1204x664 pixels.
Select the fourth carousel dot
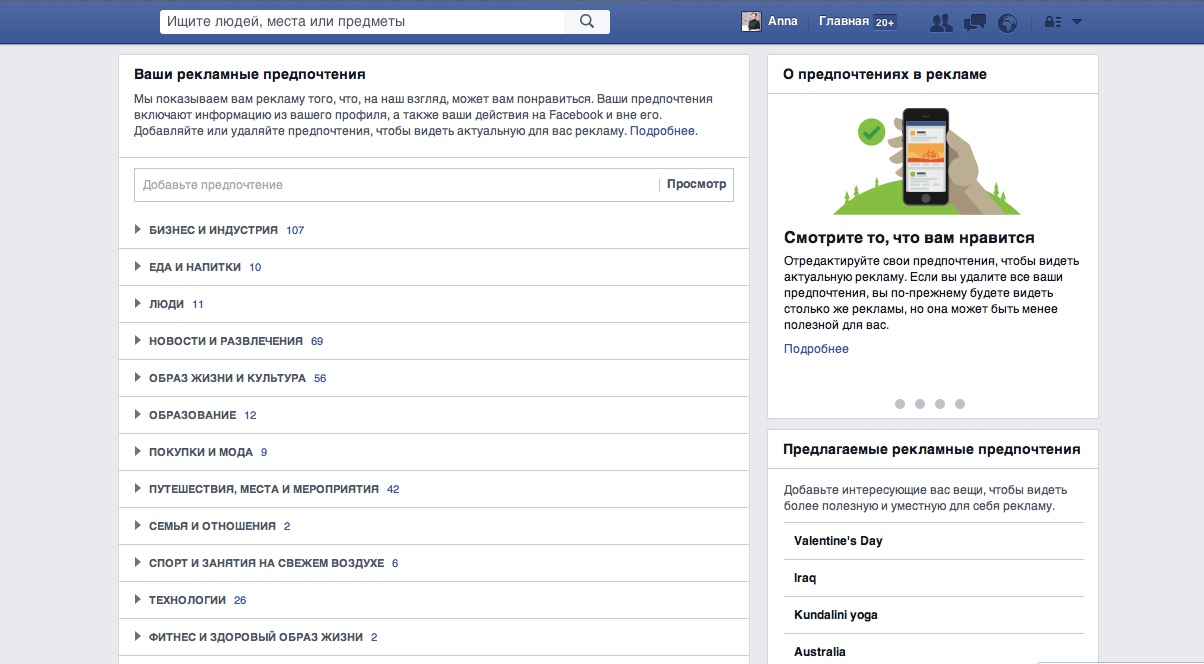pyautogui.click(x=960, y=404)
